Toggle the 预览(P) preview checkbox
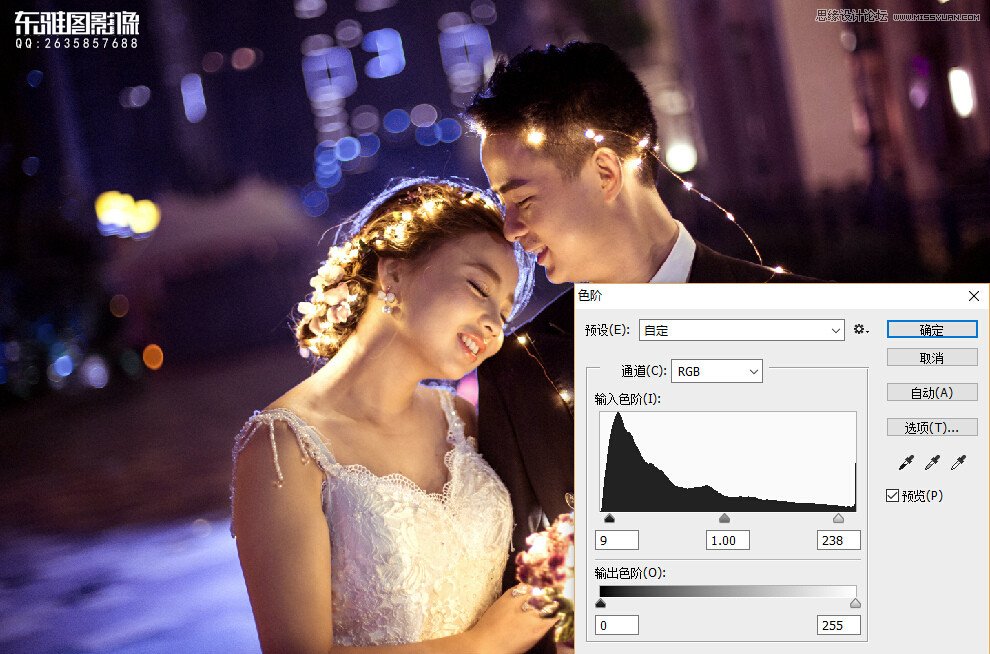Image resolution: width=990 pixels, height=654 pixels. (892, 496)
